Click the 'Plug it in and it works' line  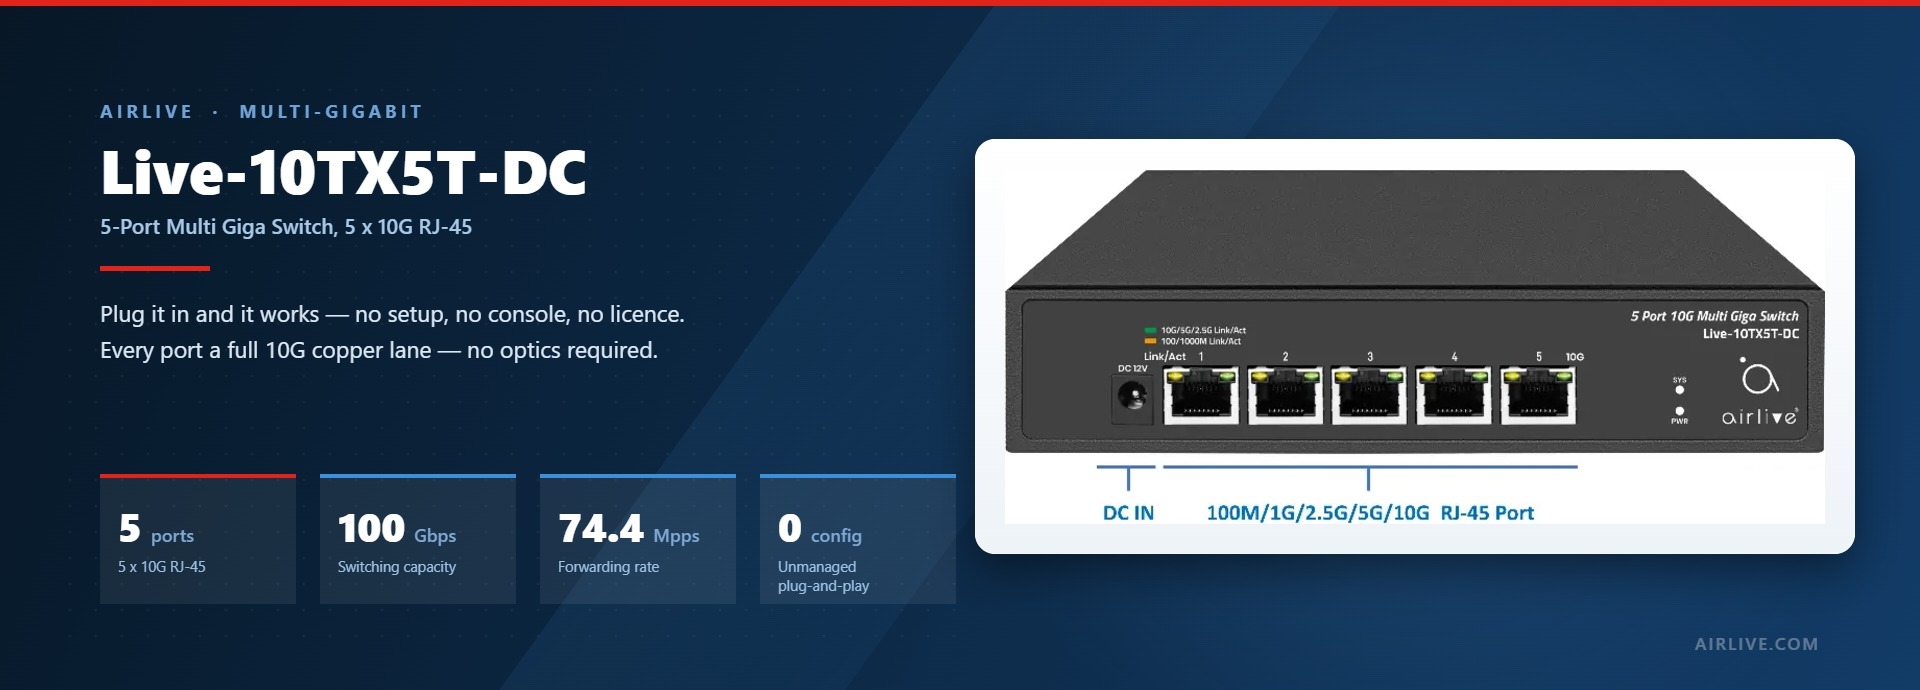click(x=392, y=314)
